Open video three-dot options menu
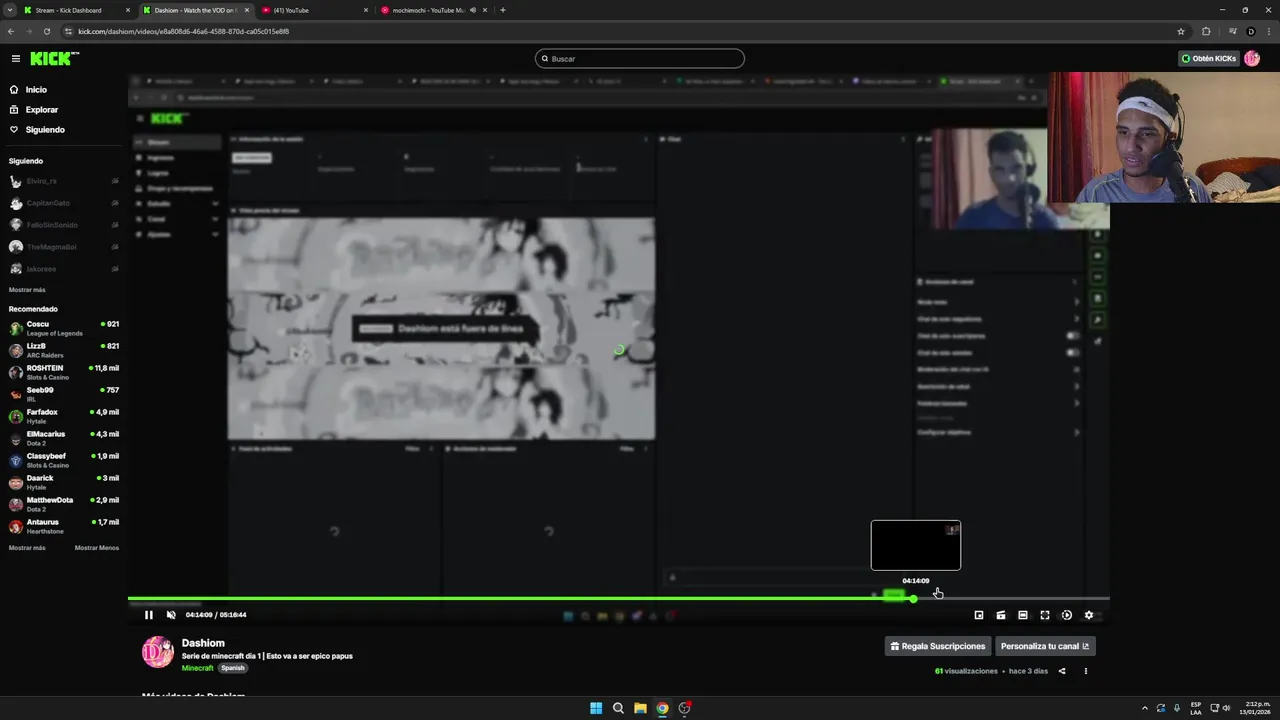The height and width of the screenshot is (720, 1280). (x=1086, y=671)
